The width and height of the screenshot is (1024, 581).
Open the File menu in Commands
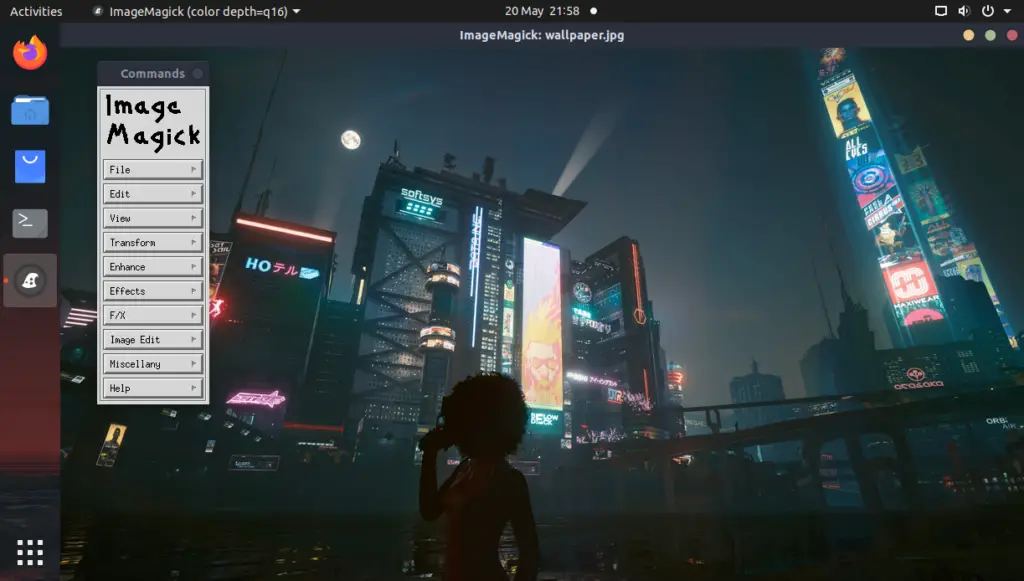153,170
